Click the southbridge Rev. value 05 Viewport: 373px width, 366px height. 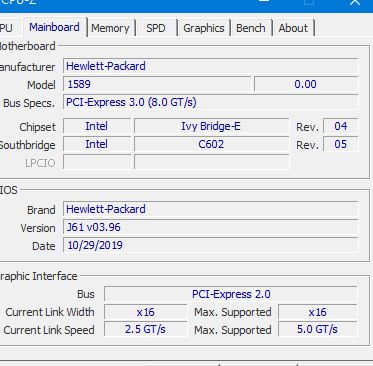(340, 144)
